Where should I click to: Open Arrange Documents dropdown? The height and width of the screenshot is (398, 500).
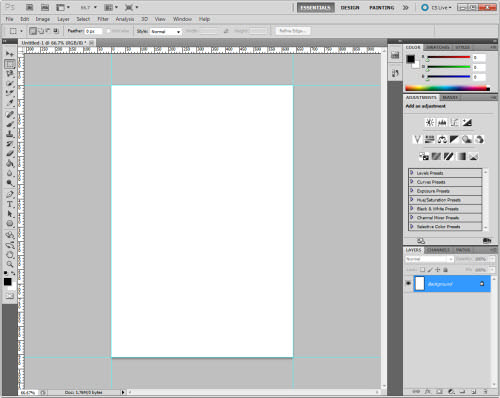click(x=111, y=7)
